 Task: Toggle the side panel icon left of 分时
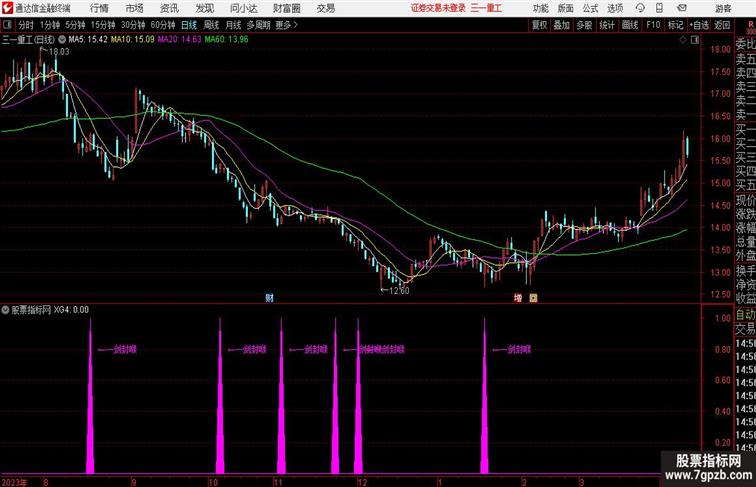click(7, 25)
